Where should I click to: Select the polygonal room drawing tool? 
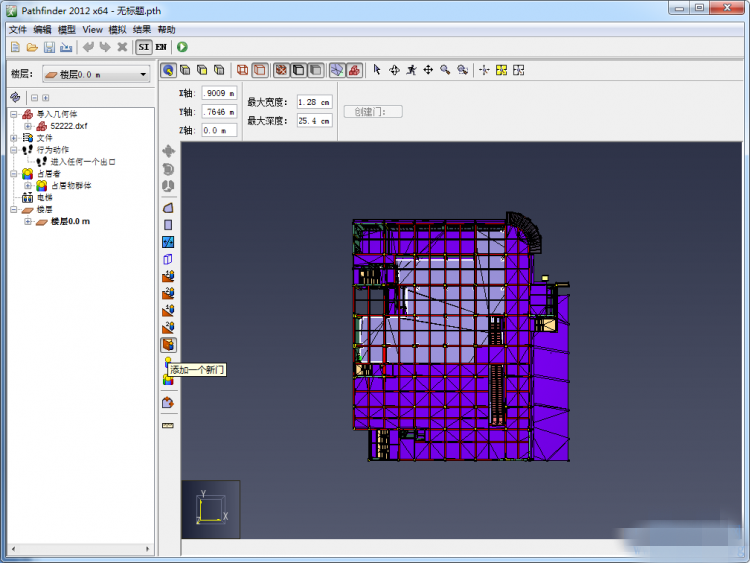click(168, 207)
